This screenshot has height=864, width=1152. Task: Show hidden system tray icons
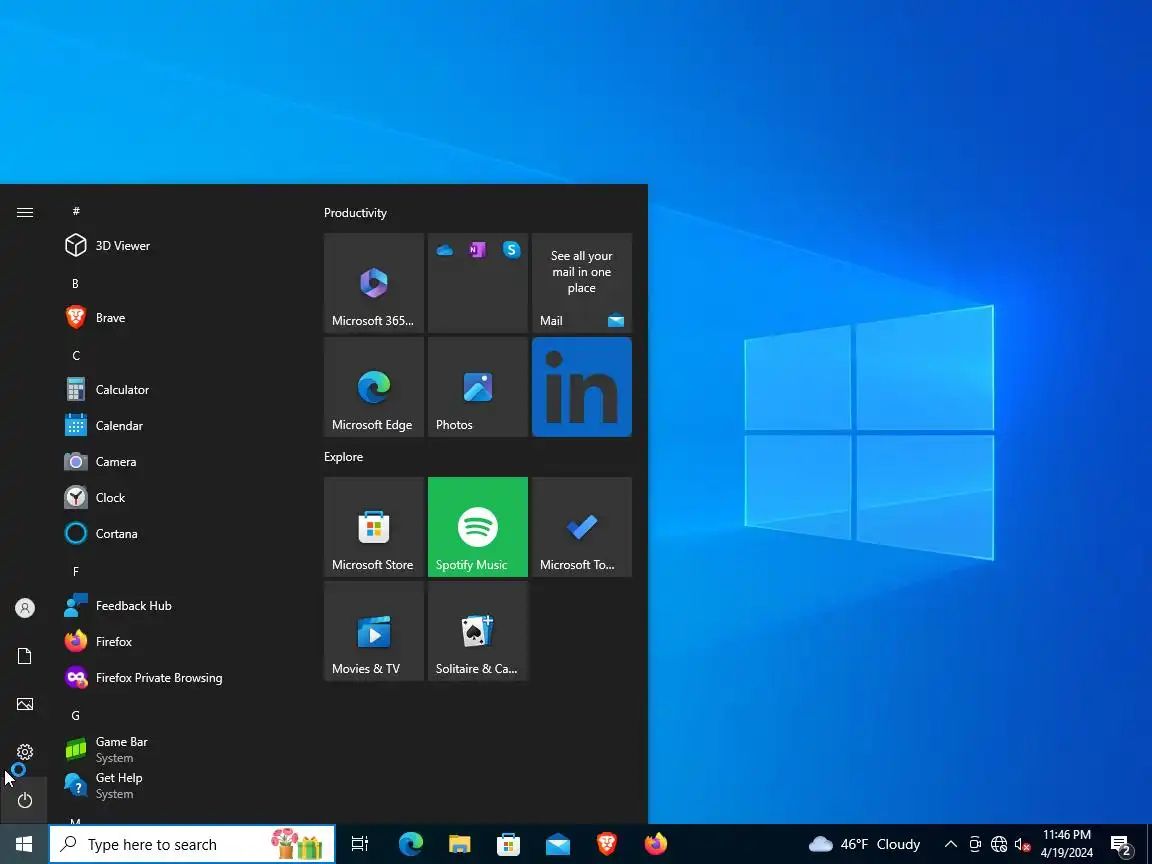[x=951, y=844]
